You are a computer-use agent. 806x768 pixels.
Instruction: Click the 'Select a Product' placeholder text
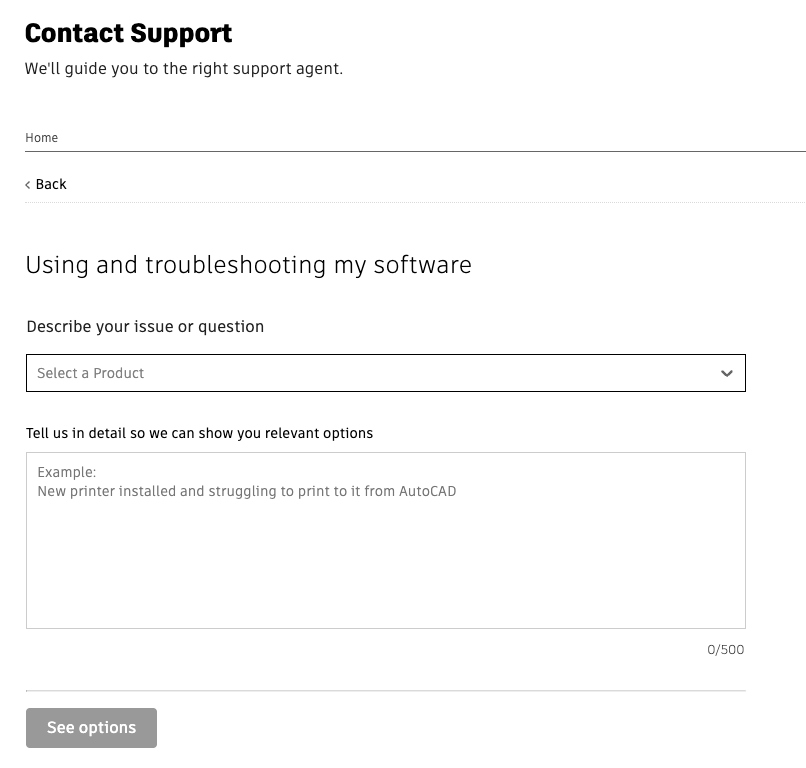tap(91, 373)
